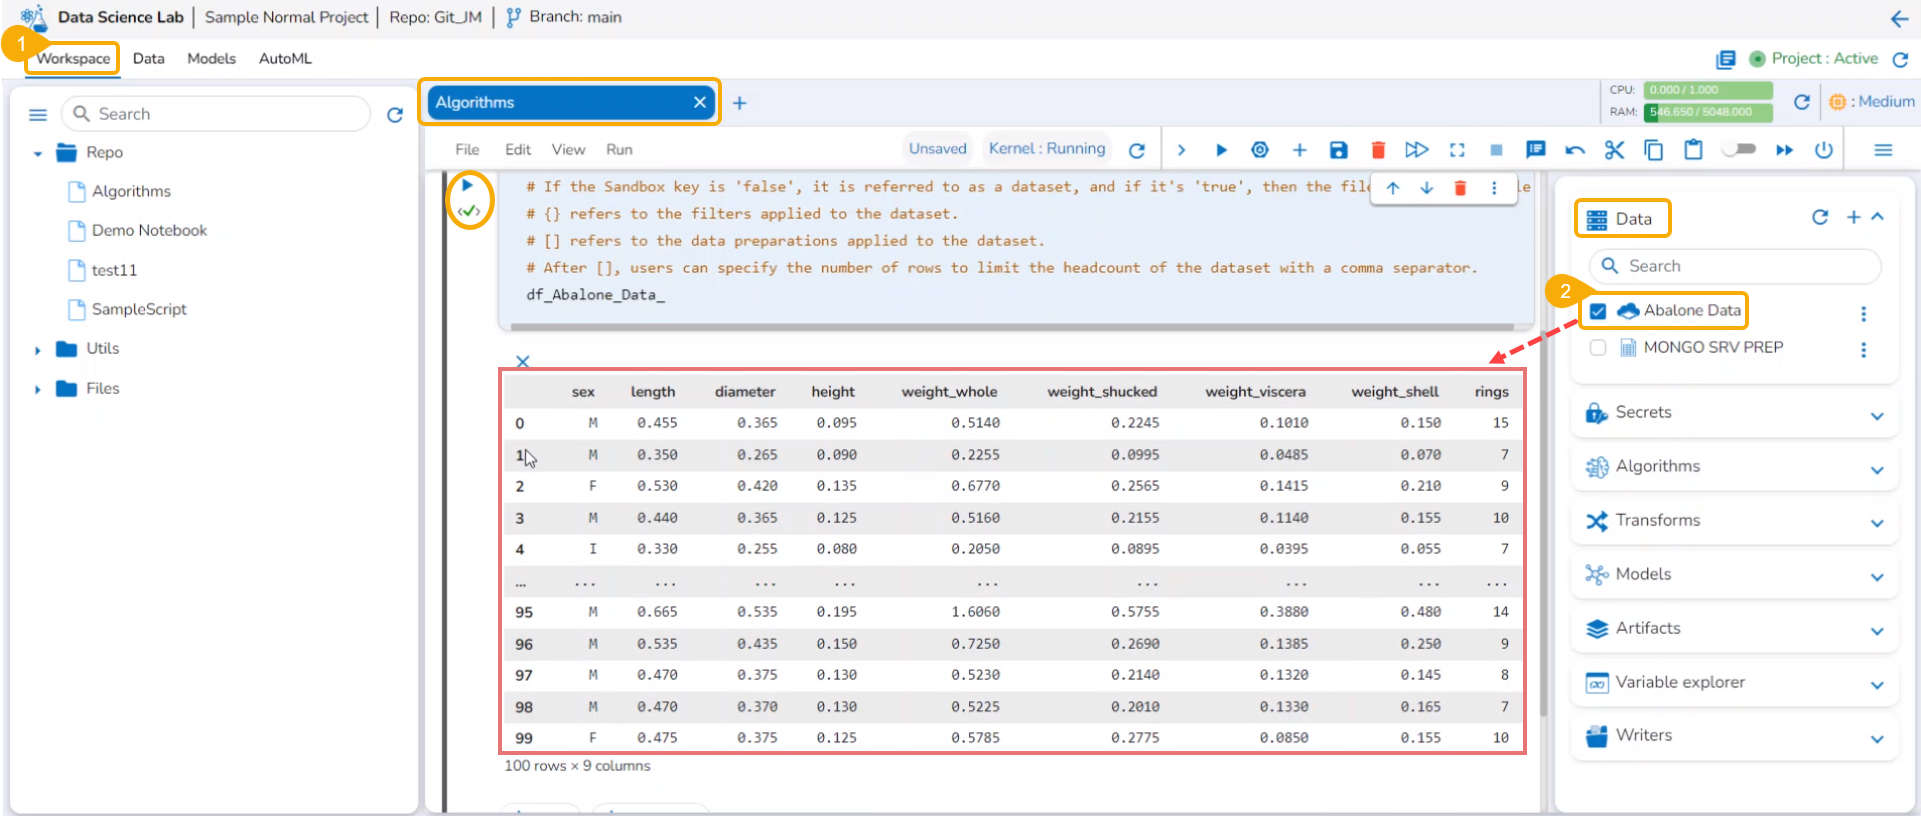The height and width of the screenshot is (816, 1921).
Task: Flip the toggle switch in notebook toolbar
Action: [x=1740, y=149]
